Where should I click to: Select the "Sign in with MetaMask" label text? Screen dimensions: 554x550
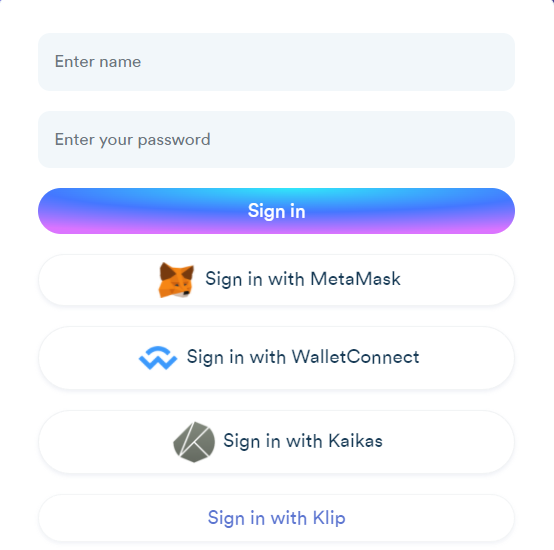(303, 279)
